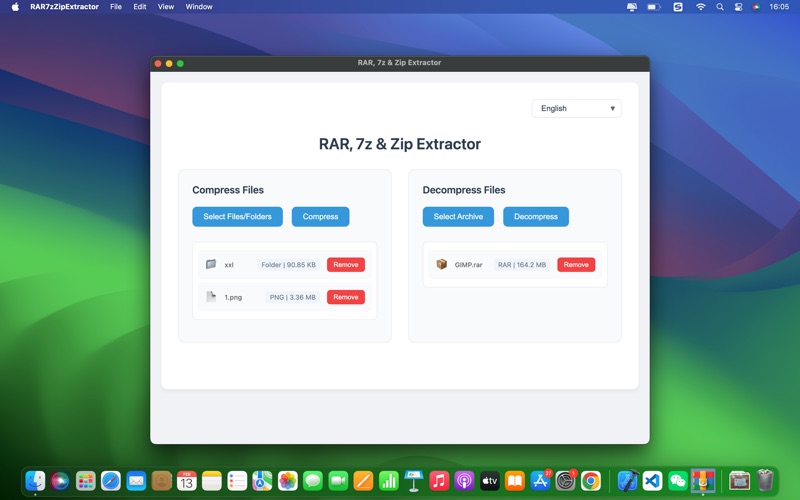Image resolution: width=800 pixels, height=500 pixels.
Task: Open WeChat from the dock
Action: coord(678,481)
